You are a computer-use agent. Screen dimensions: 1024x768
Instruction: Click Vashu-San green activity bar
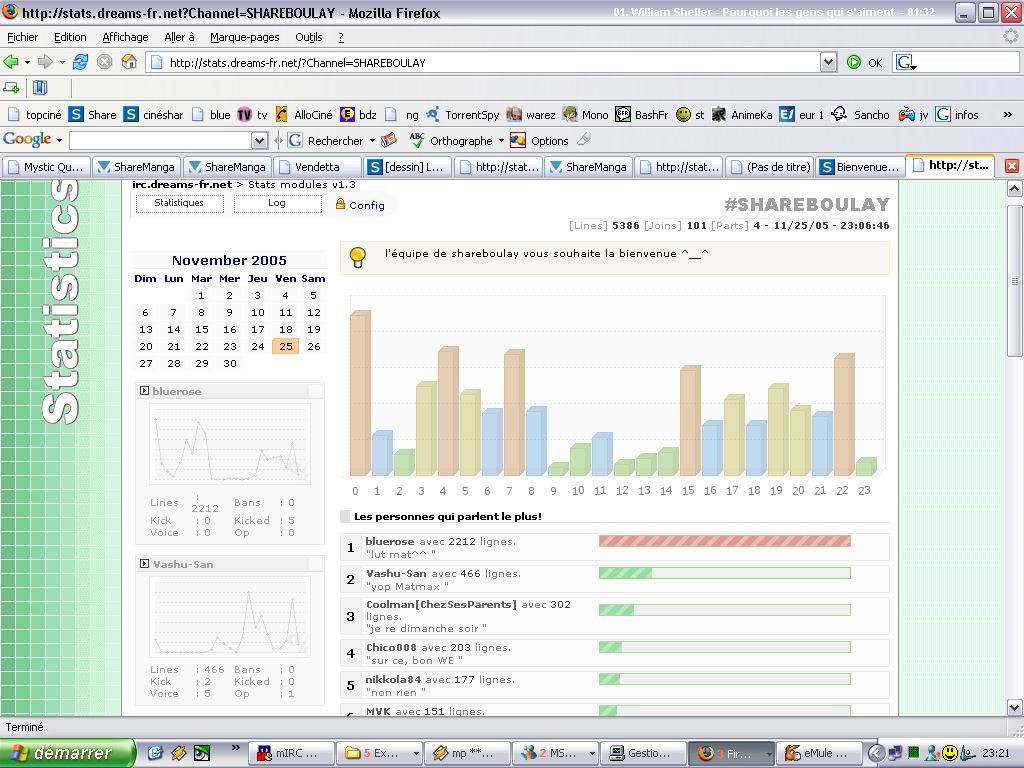click(x=625, y=573)
